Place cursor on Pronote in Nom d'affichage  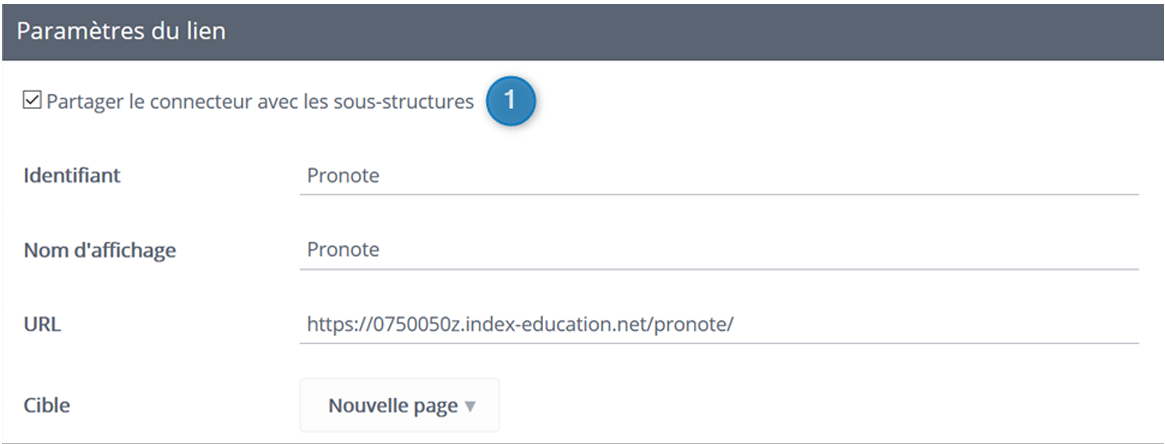click(343, 250)
